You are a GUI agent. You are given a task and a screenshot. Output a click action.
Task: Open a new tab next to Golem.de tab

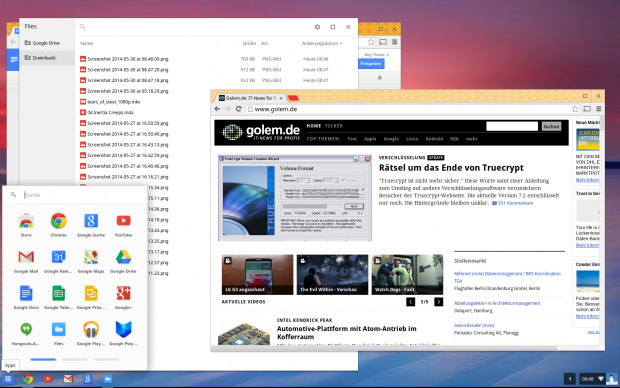tap(293, 98)
